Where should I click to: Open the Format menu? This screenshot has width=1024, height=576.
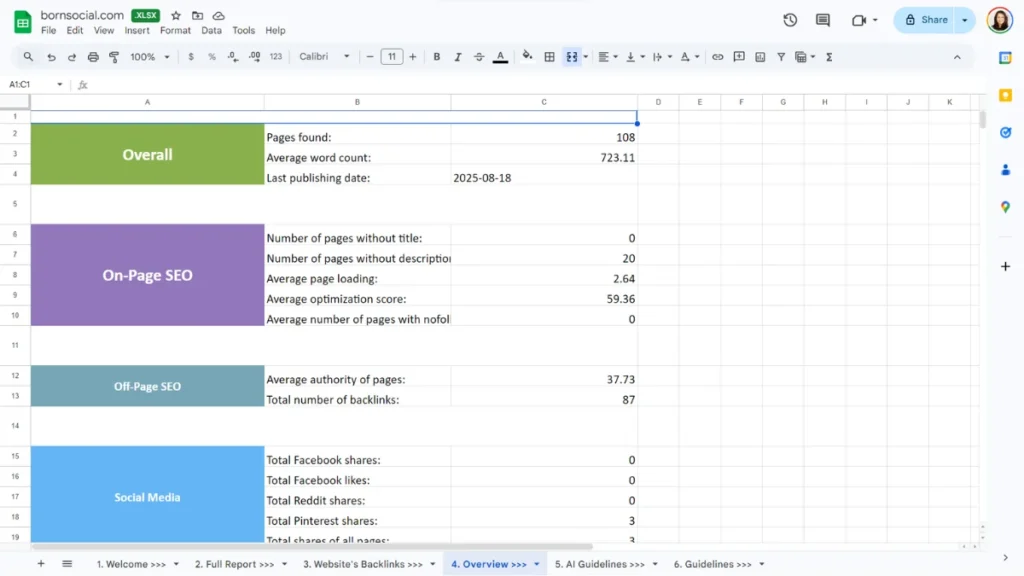[175, 31]
